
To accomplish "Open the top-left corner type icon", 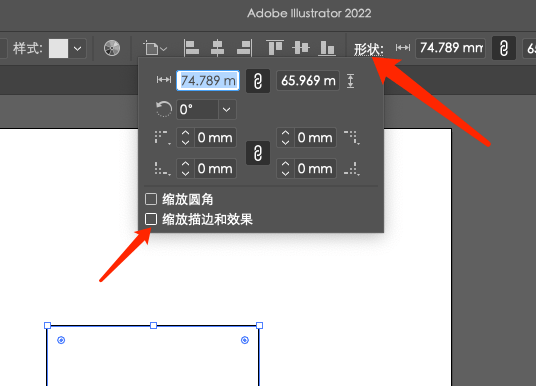I will (x=162, y=137).
